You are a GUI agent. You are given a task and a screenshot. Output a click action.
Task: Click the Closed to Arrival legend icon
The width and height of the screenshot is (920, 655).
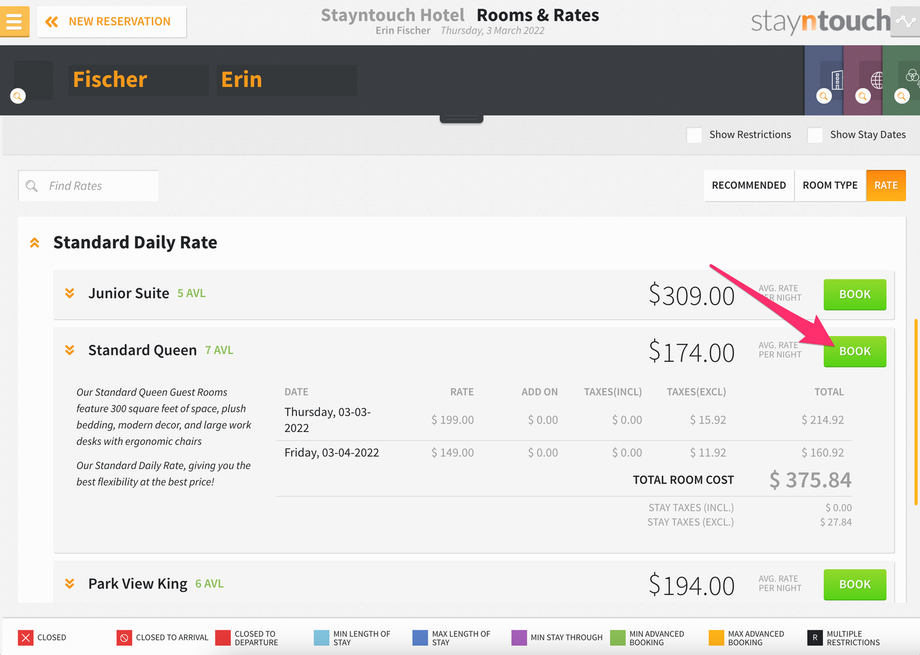[x=124, y=637]
